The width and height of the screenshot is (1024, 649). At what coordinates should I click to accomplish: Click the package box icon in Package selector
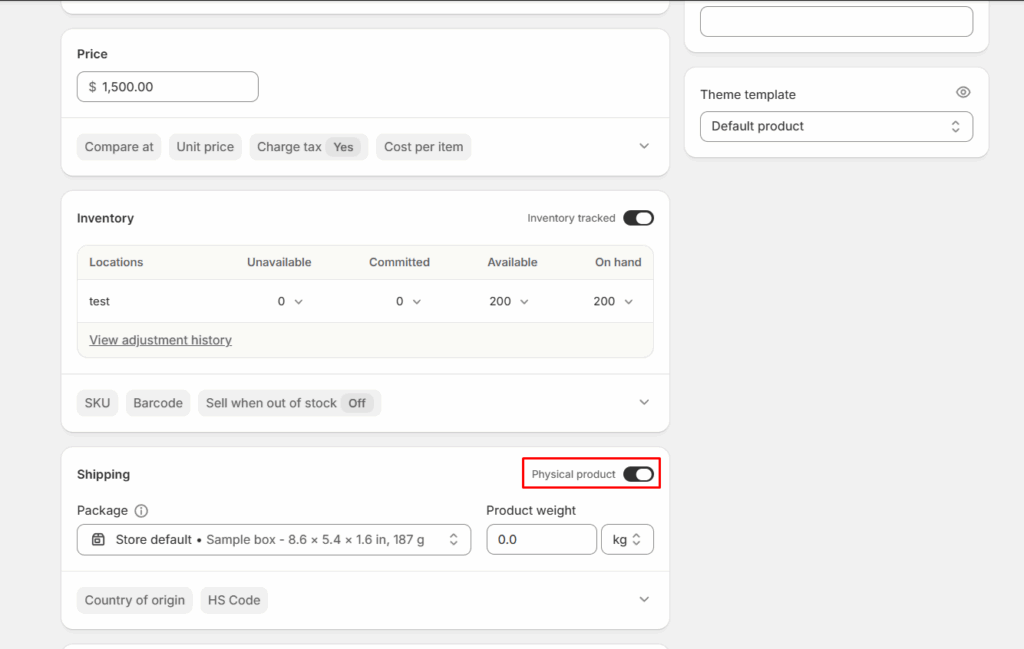click(x=98, y=540)
